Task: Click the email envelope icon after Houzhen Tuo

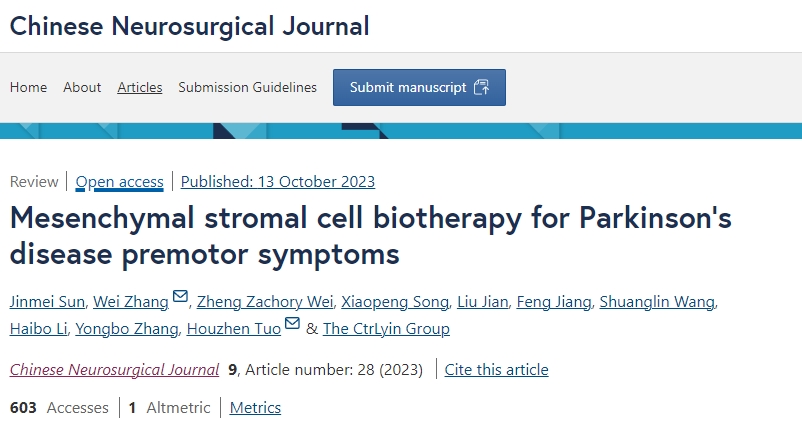Action: click(x=292, y=323)
